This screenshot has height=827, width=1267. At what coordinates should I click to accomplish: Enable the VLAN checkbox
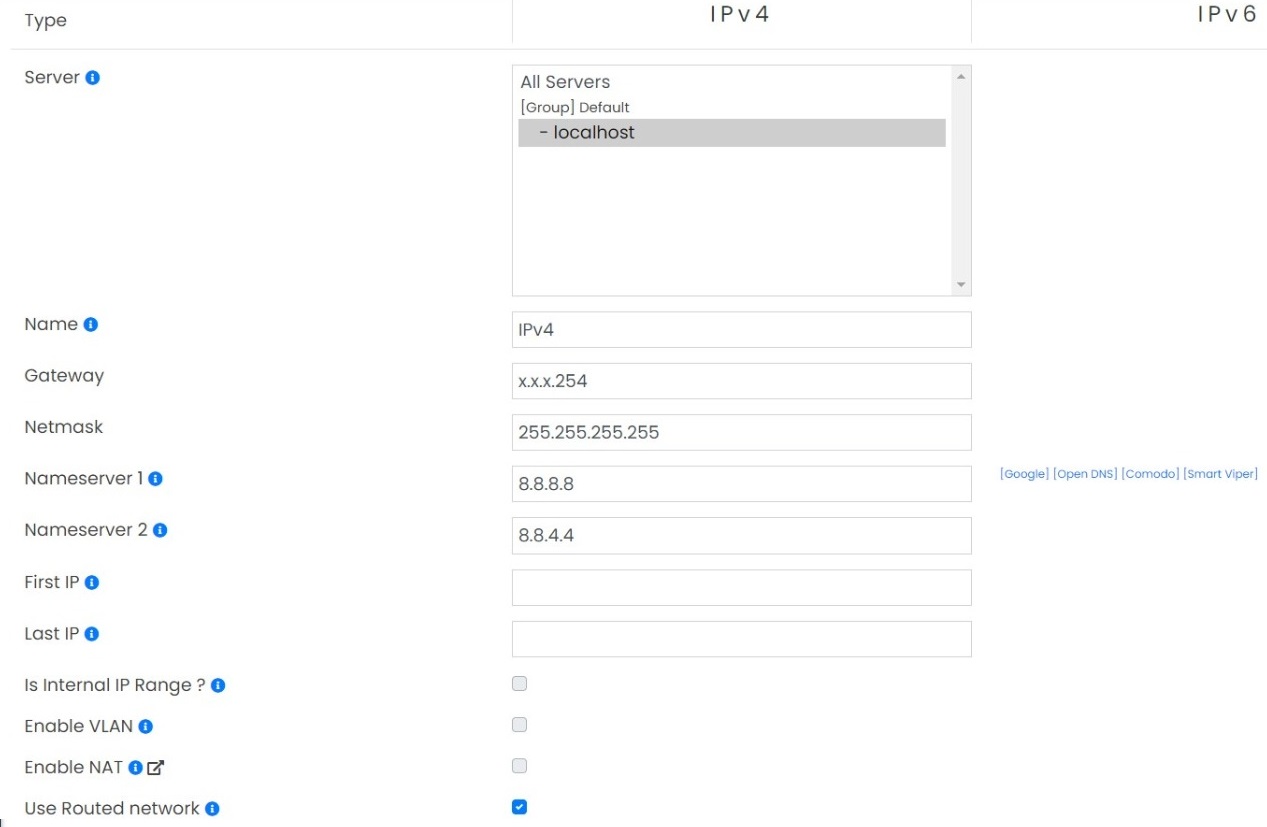coord(519,724)
